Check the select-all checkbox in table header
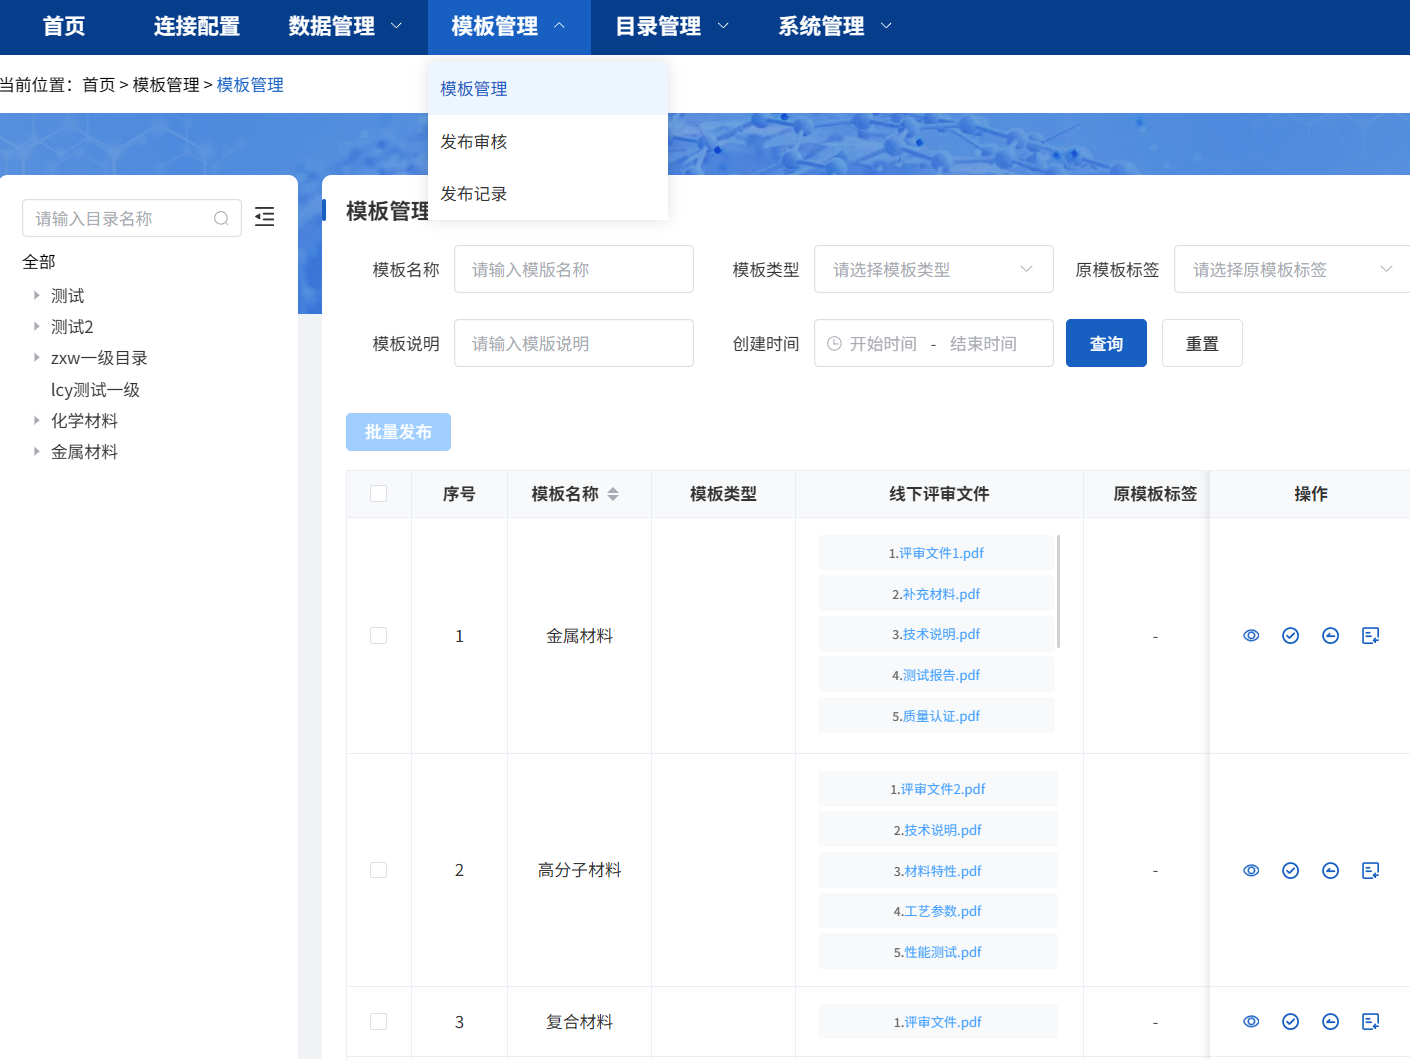 coord(379,494)
